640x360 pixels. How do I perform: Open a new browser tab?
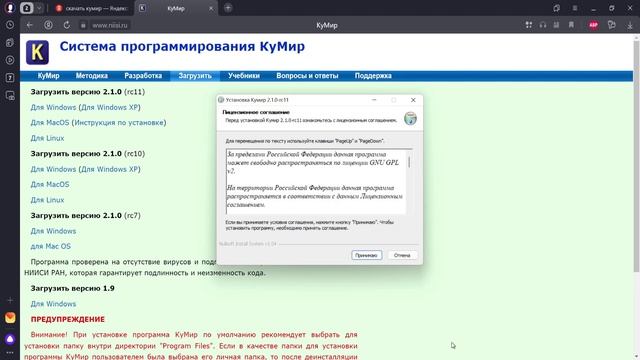click(228, 8)
